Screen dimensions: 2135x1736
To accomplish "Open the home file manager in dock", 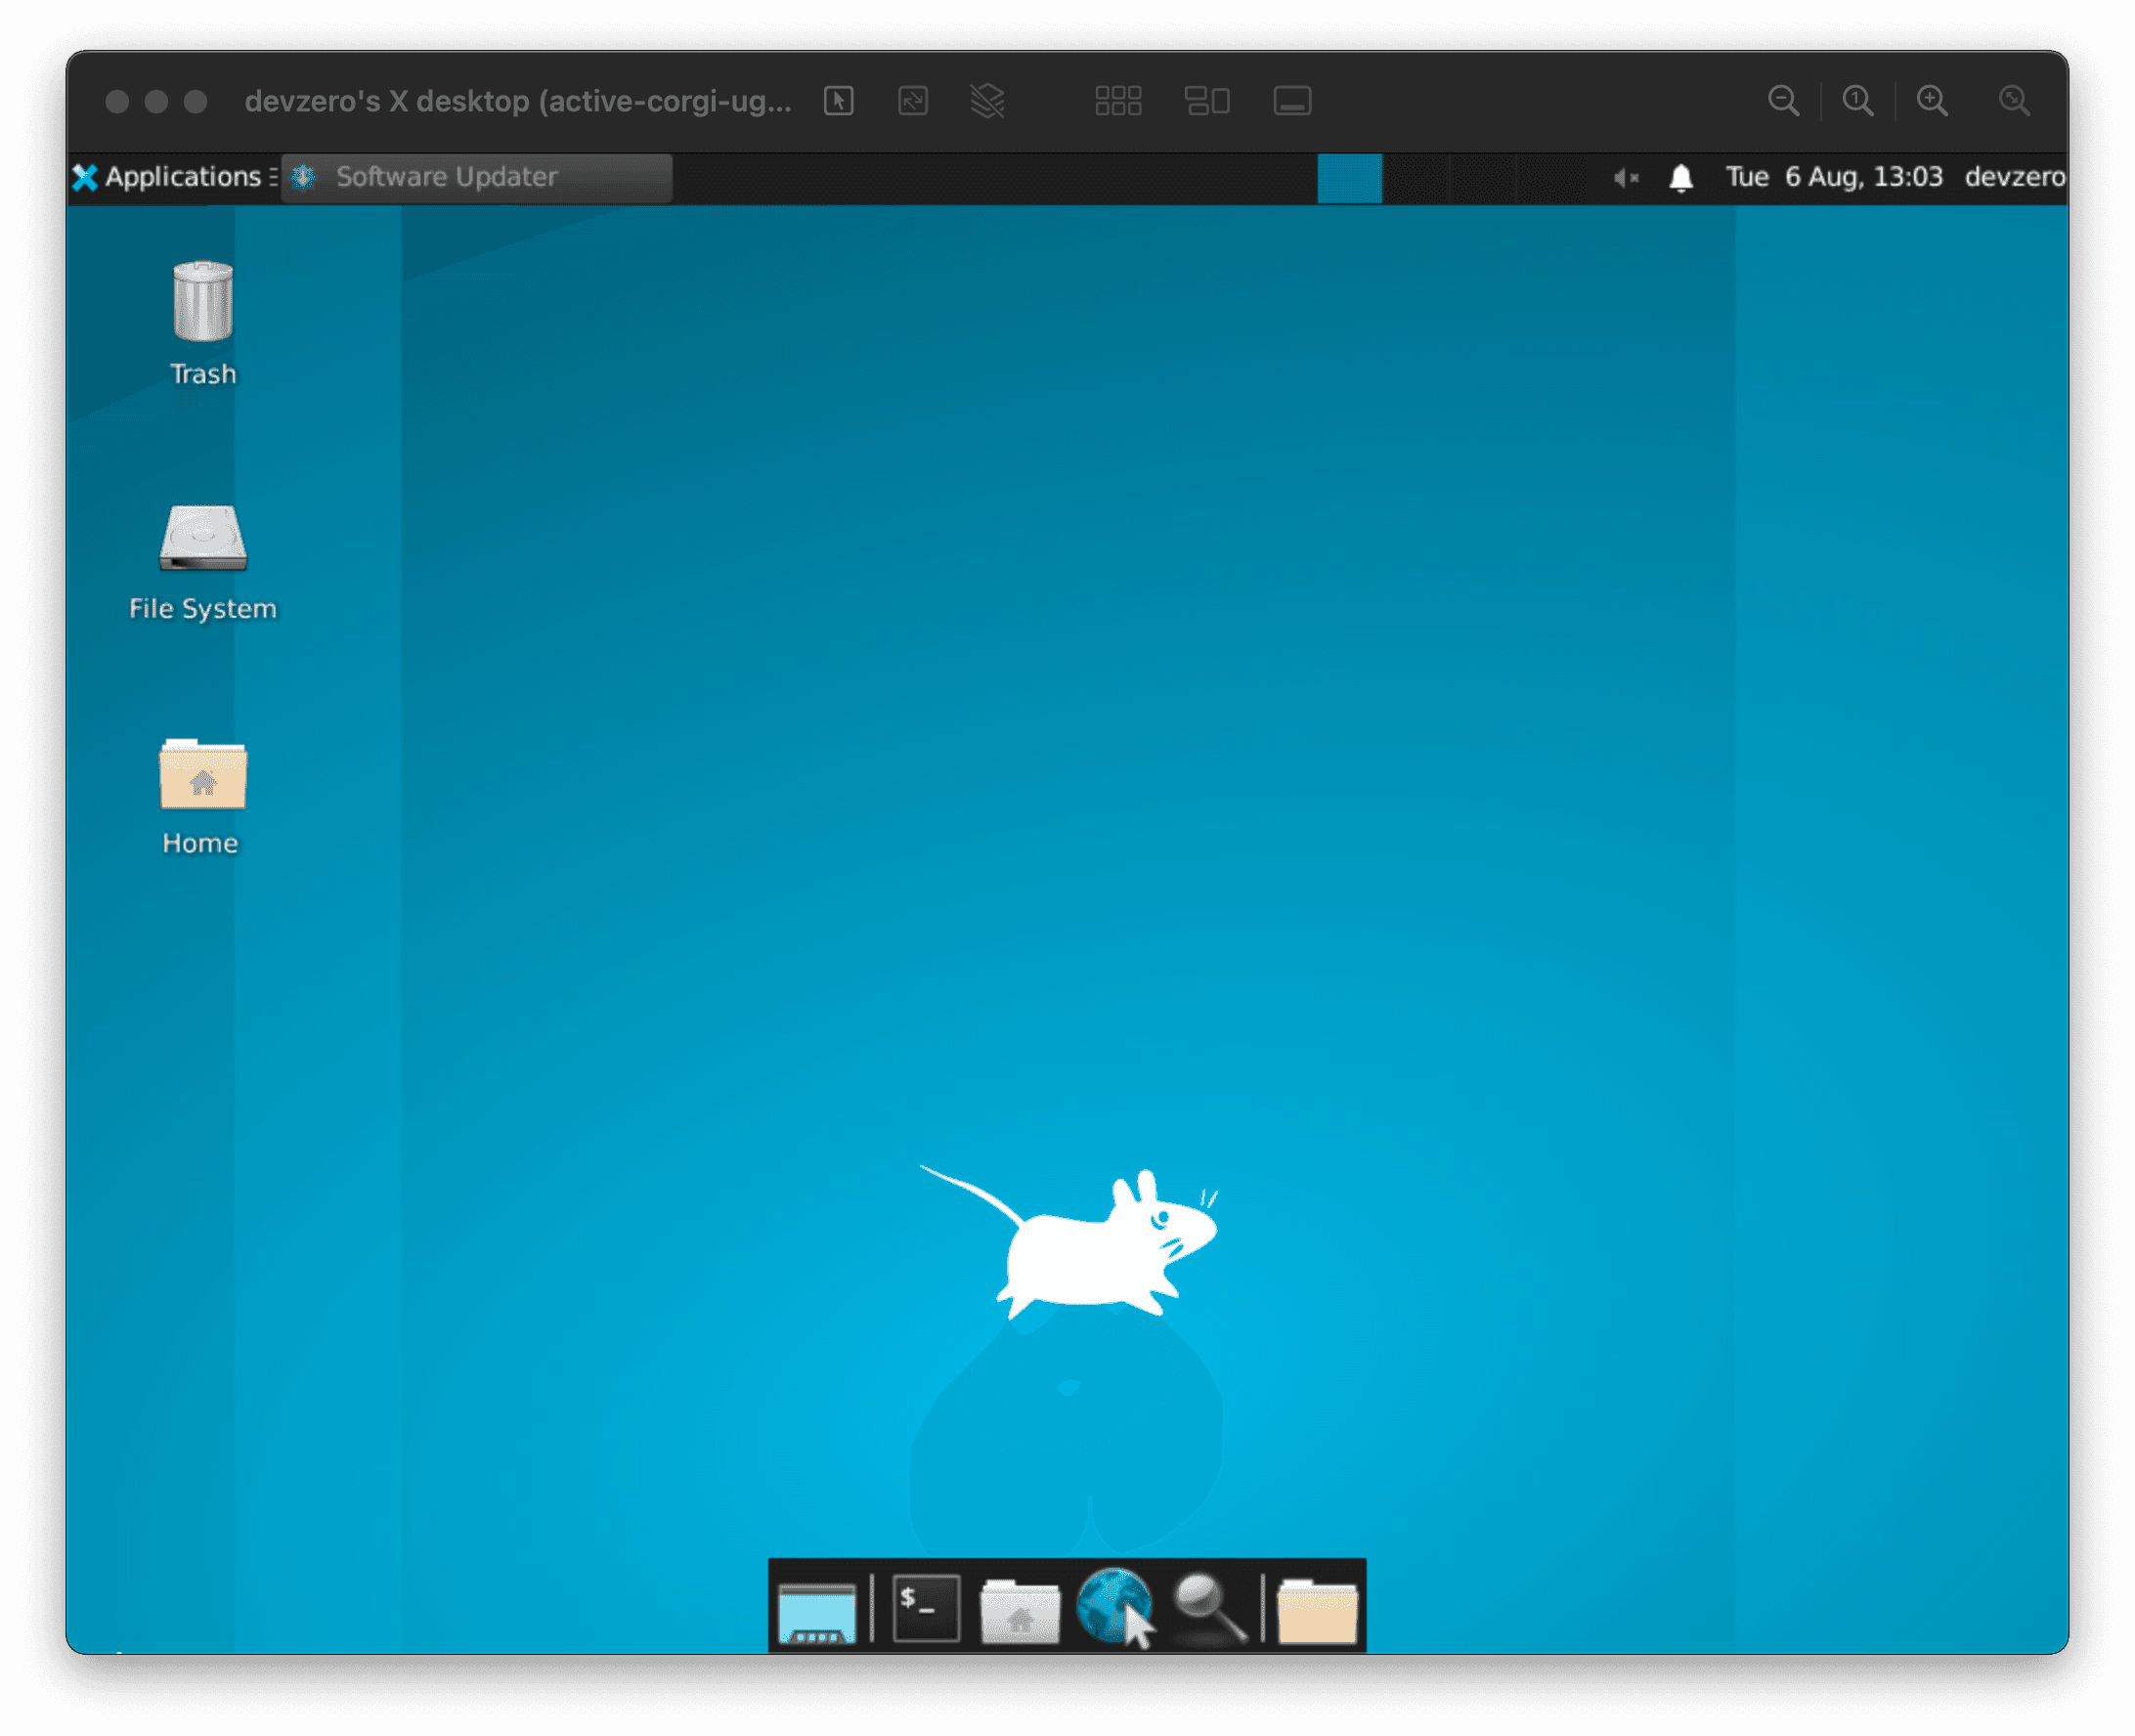I will (1020, 1610).
